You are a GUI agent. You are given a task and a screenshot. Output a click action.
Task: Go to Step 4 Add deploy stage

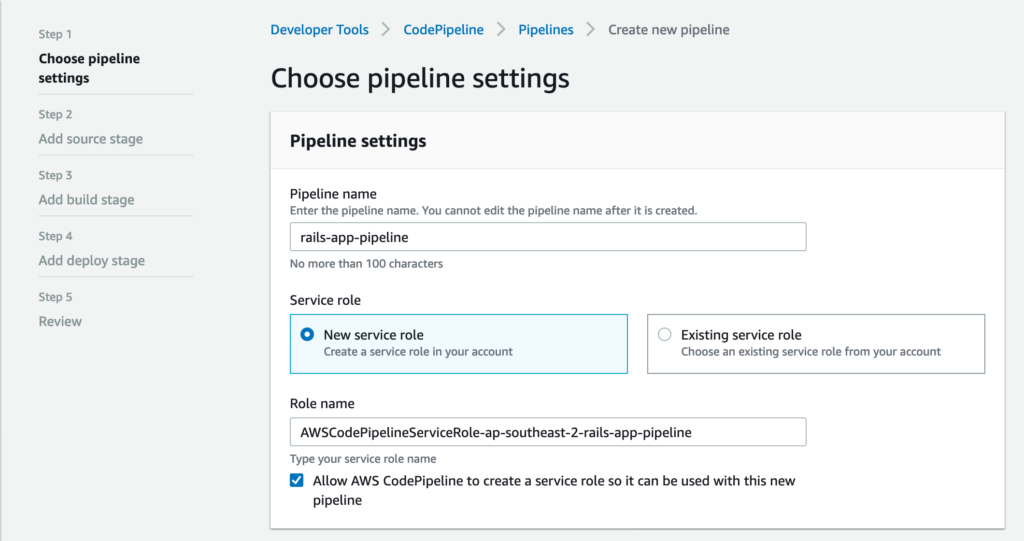(x=91, y=260)
